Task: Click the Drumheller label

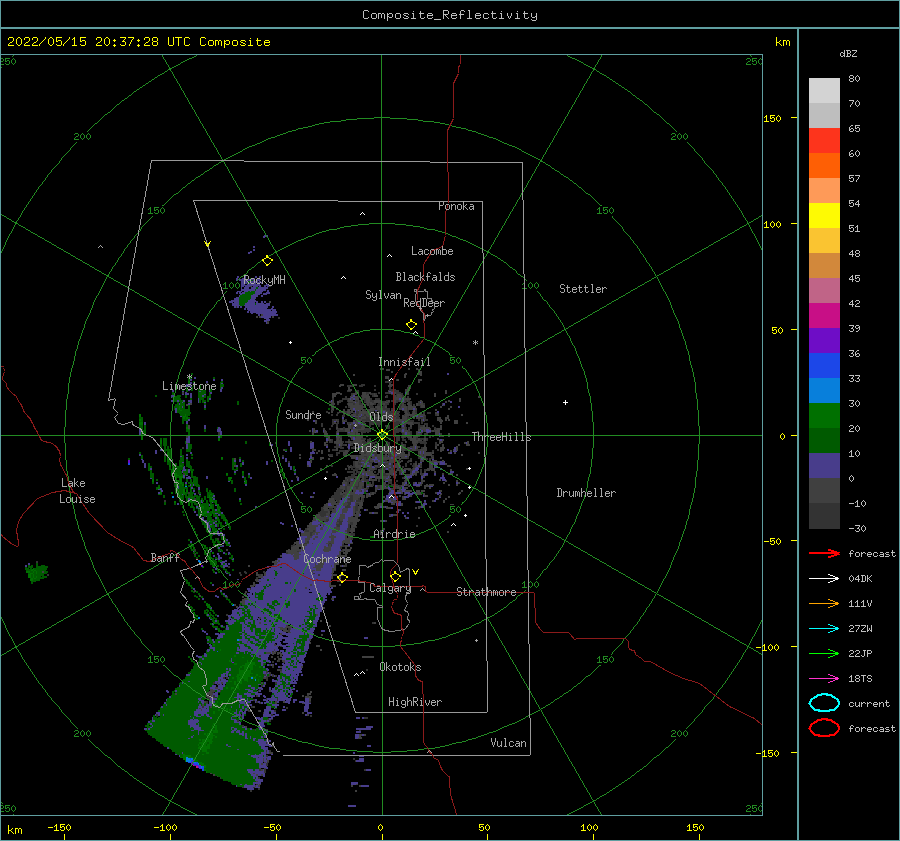Action: [x=586, y=493]
